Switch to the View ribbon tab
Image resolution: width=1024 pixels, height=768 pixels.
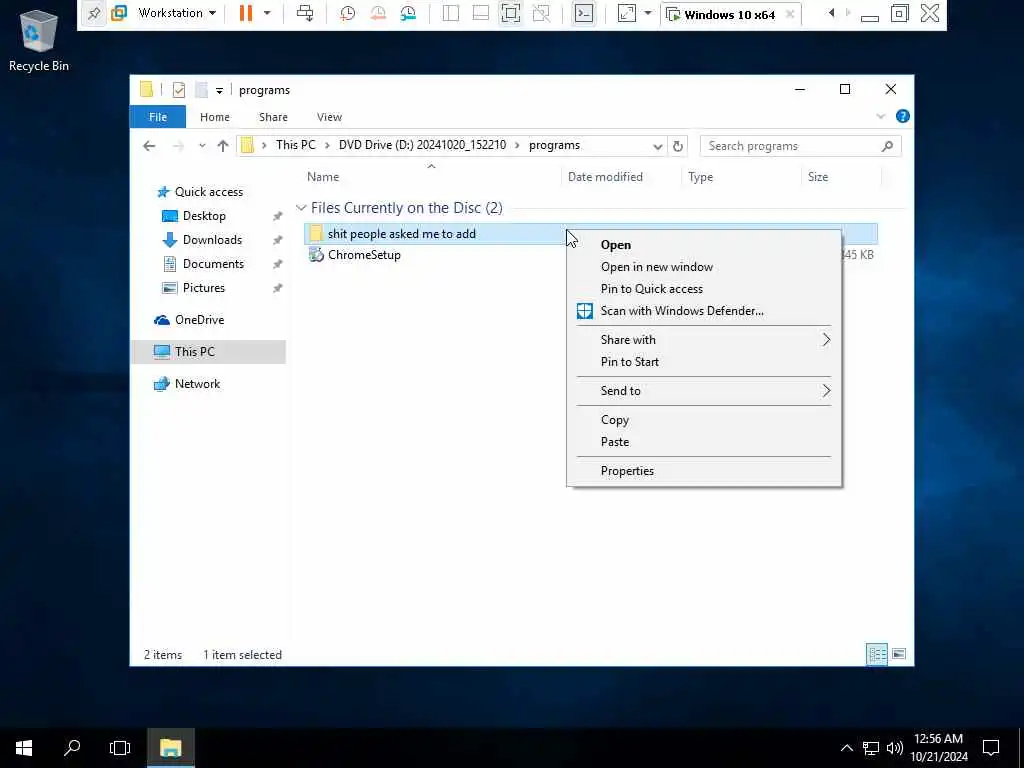point(329,117)
